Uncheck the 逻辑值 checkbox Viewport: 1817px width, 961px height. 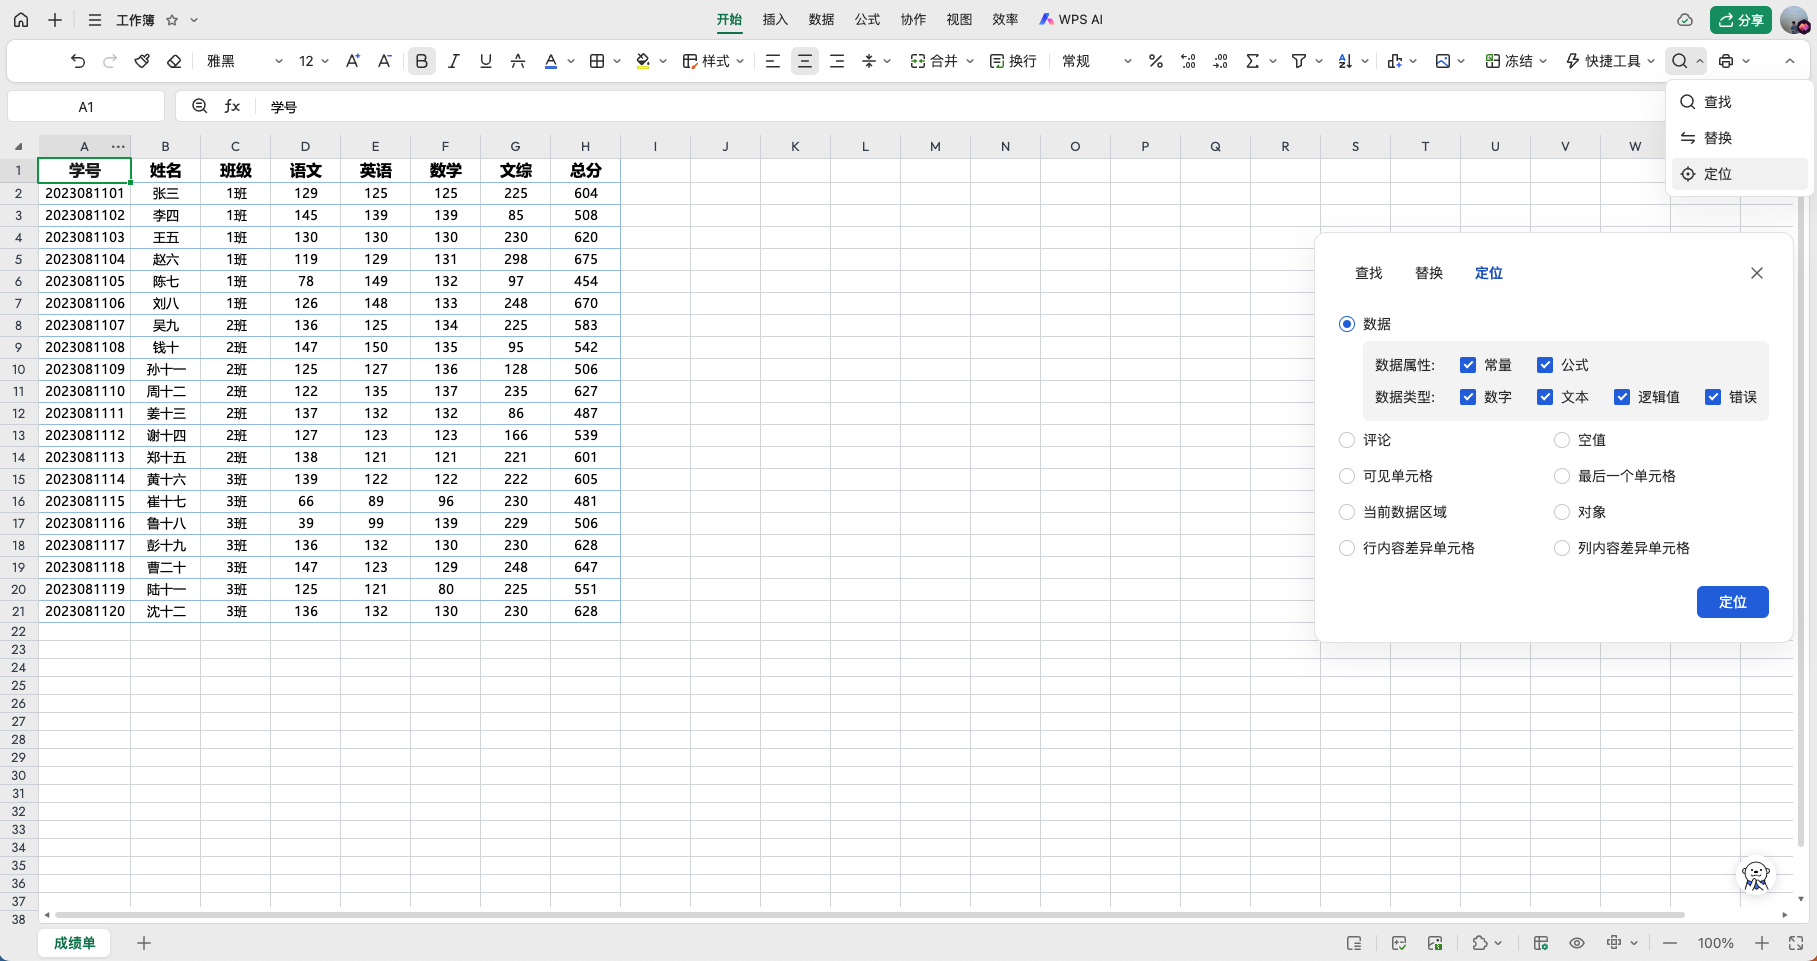click(1622, 397)
